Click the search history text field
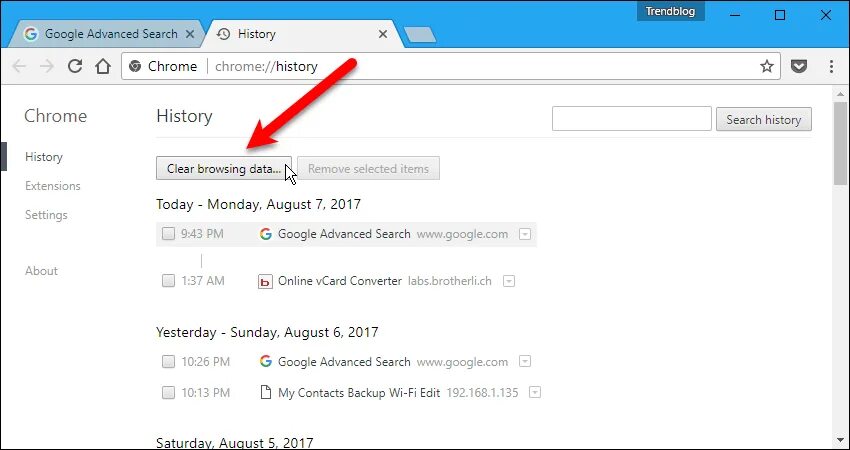The height and width of the screenshot is (450, 850). click(632, 119)
